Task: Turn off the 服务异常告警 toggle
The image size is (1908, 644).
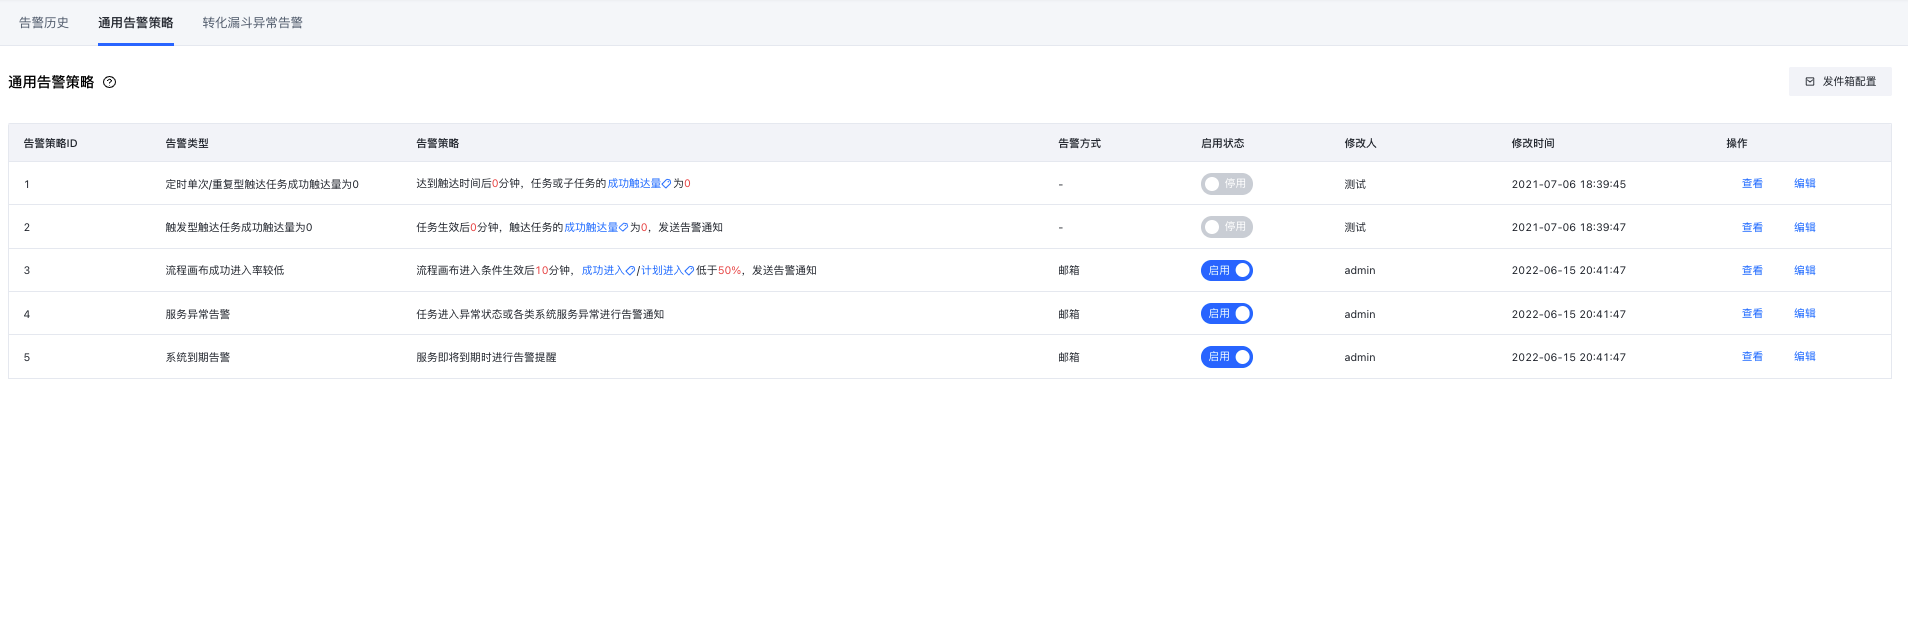Action: (1226, 314)
